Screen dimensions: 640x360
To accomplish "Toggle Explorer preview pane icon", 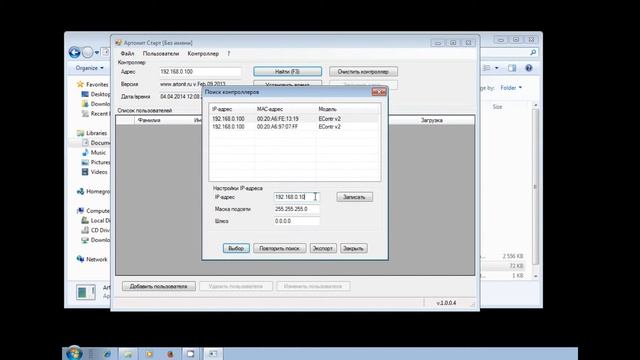I will (512, 68).
